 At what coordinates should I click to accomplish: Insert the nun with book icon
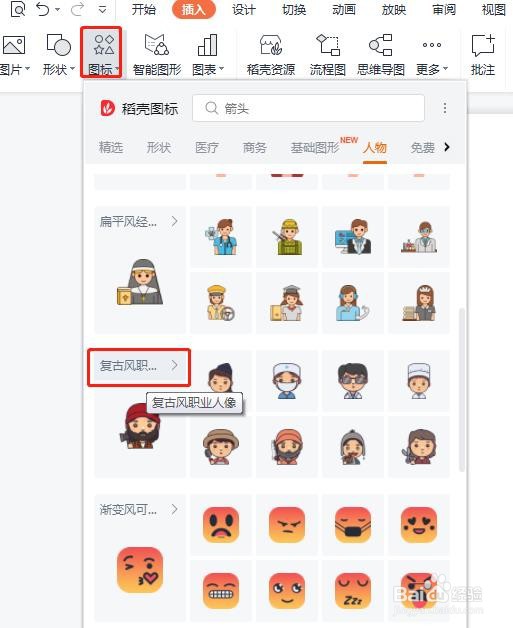tap(140, 282)
